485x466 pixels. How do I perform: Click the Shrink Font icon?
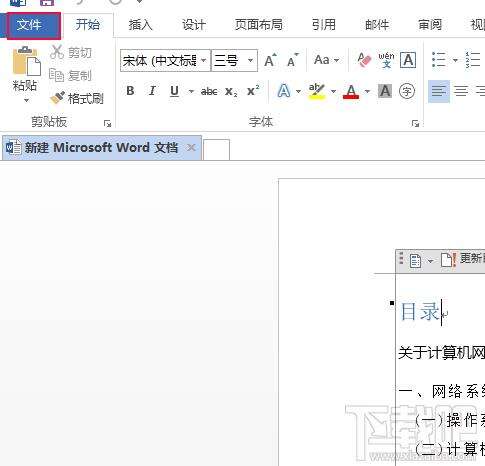coord(293,60)
